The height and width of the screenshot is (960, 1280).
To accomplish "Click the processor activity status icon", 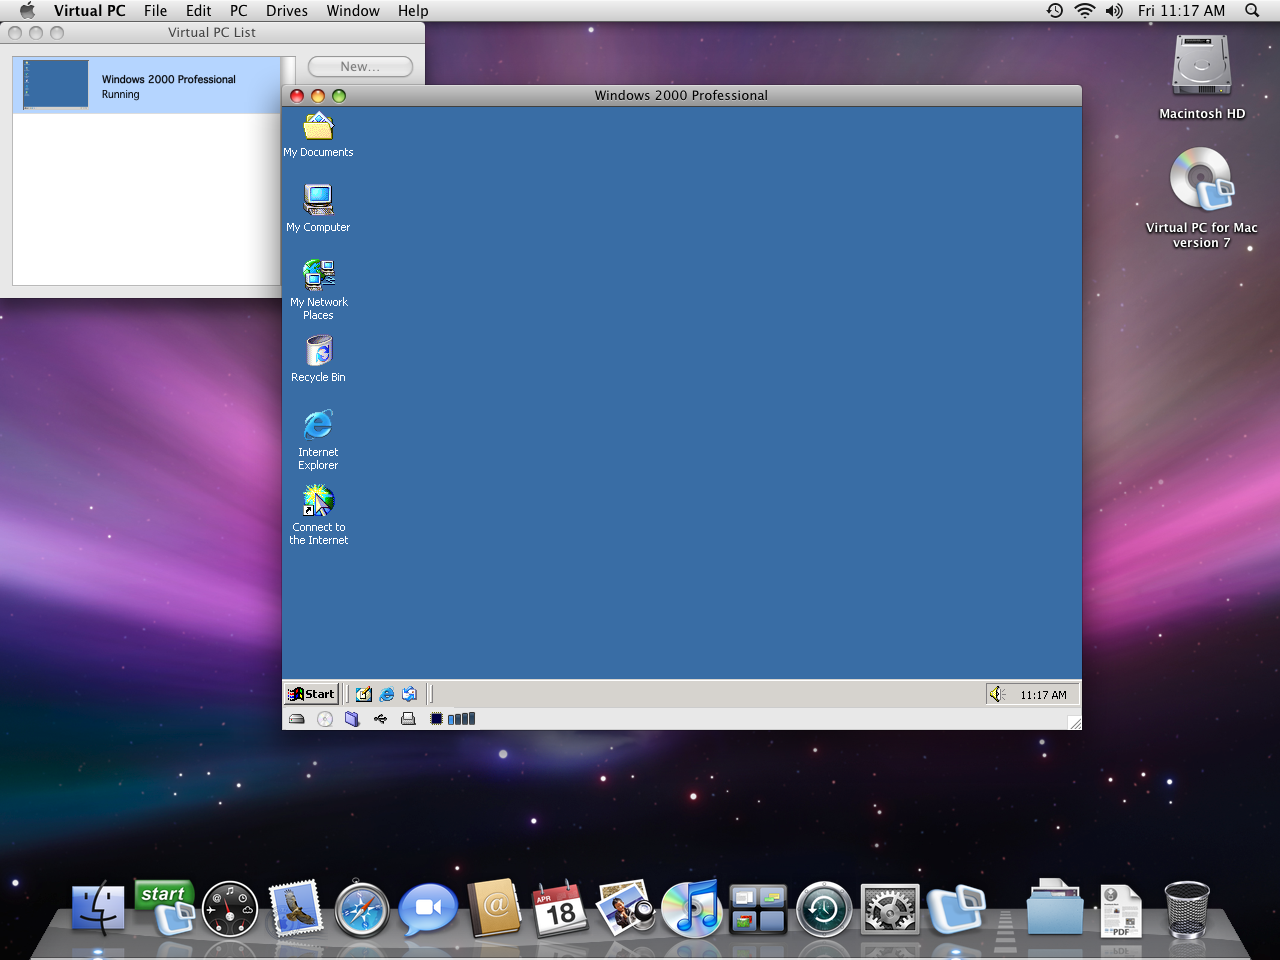I will pos(436,719).
